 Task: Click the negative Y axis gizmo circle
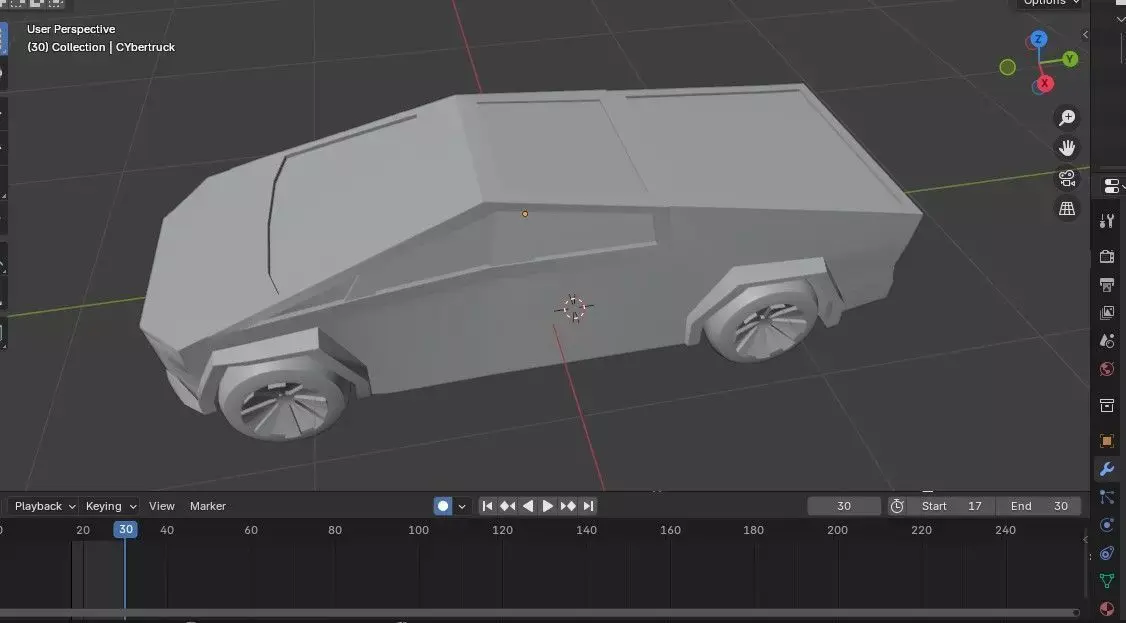click(x=1008, y=67)
